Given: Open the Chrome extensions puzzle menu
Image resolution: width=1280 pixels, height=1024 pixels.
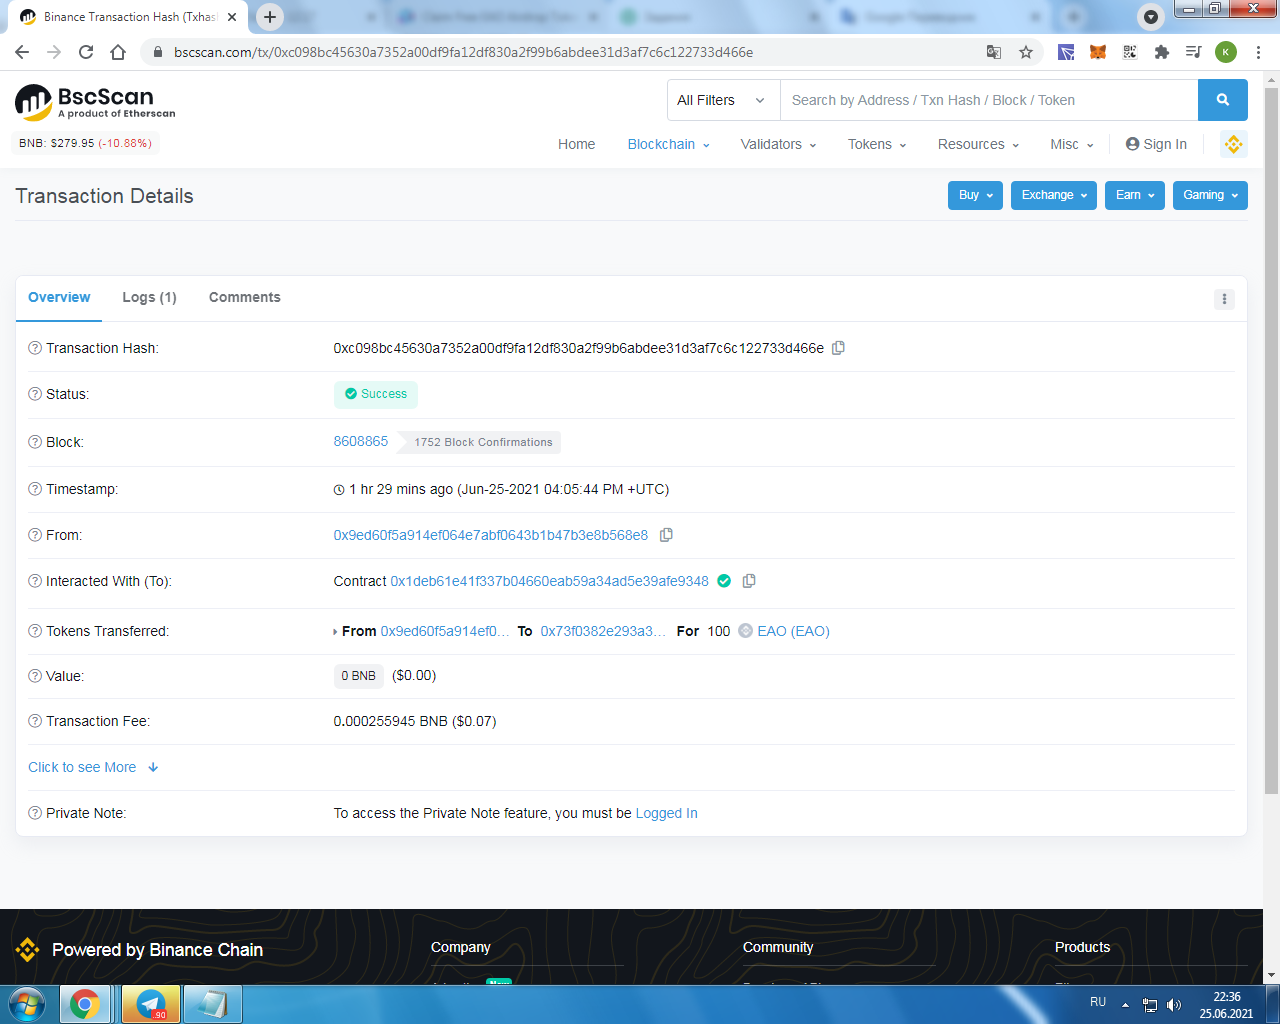Looking at the screenshot, I should 1162,52.
